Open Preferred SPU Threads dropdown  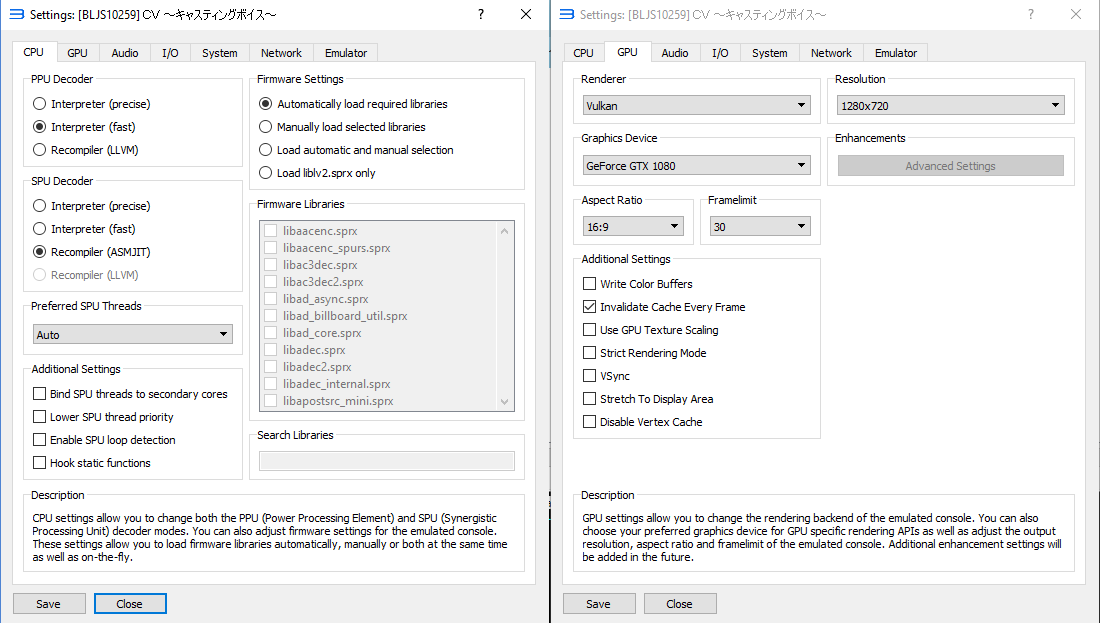[x=132, y=334]
